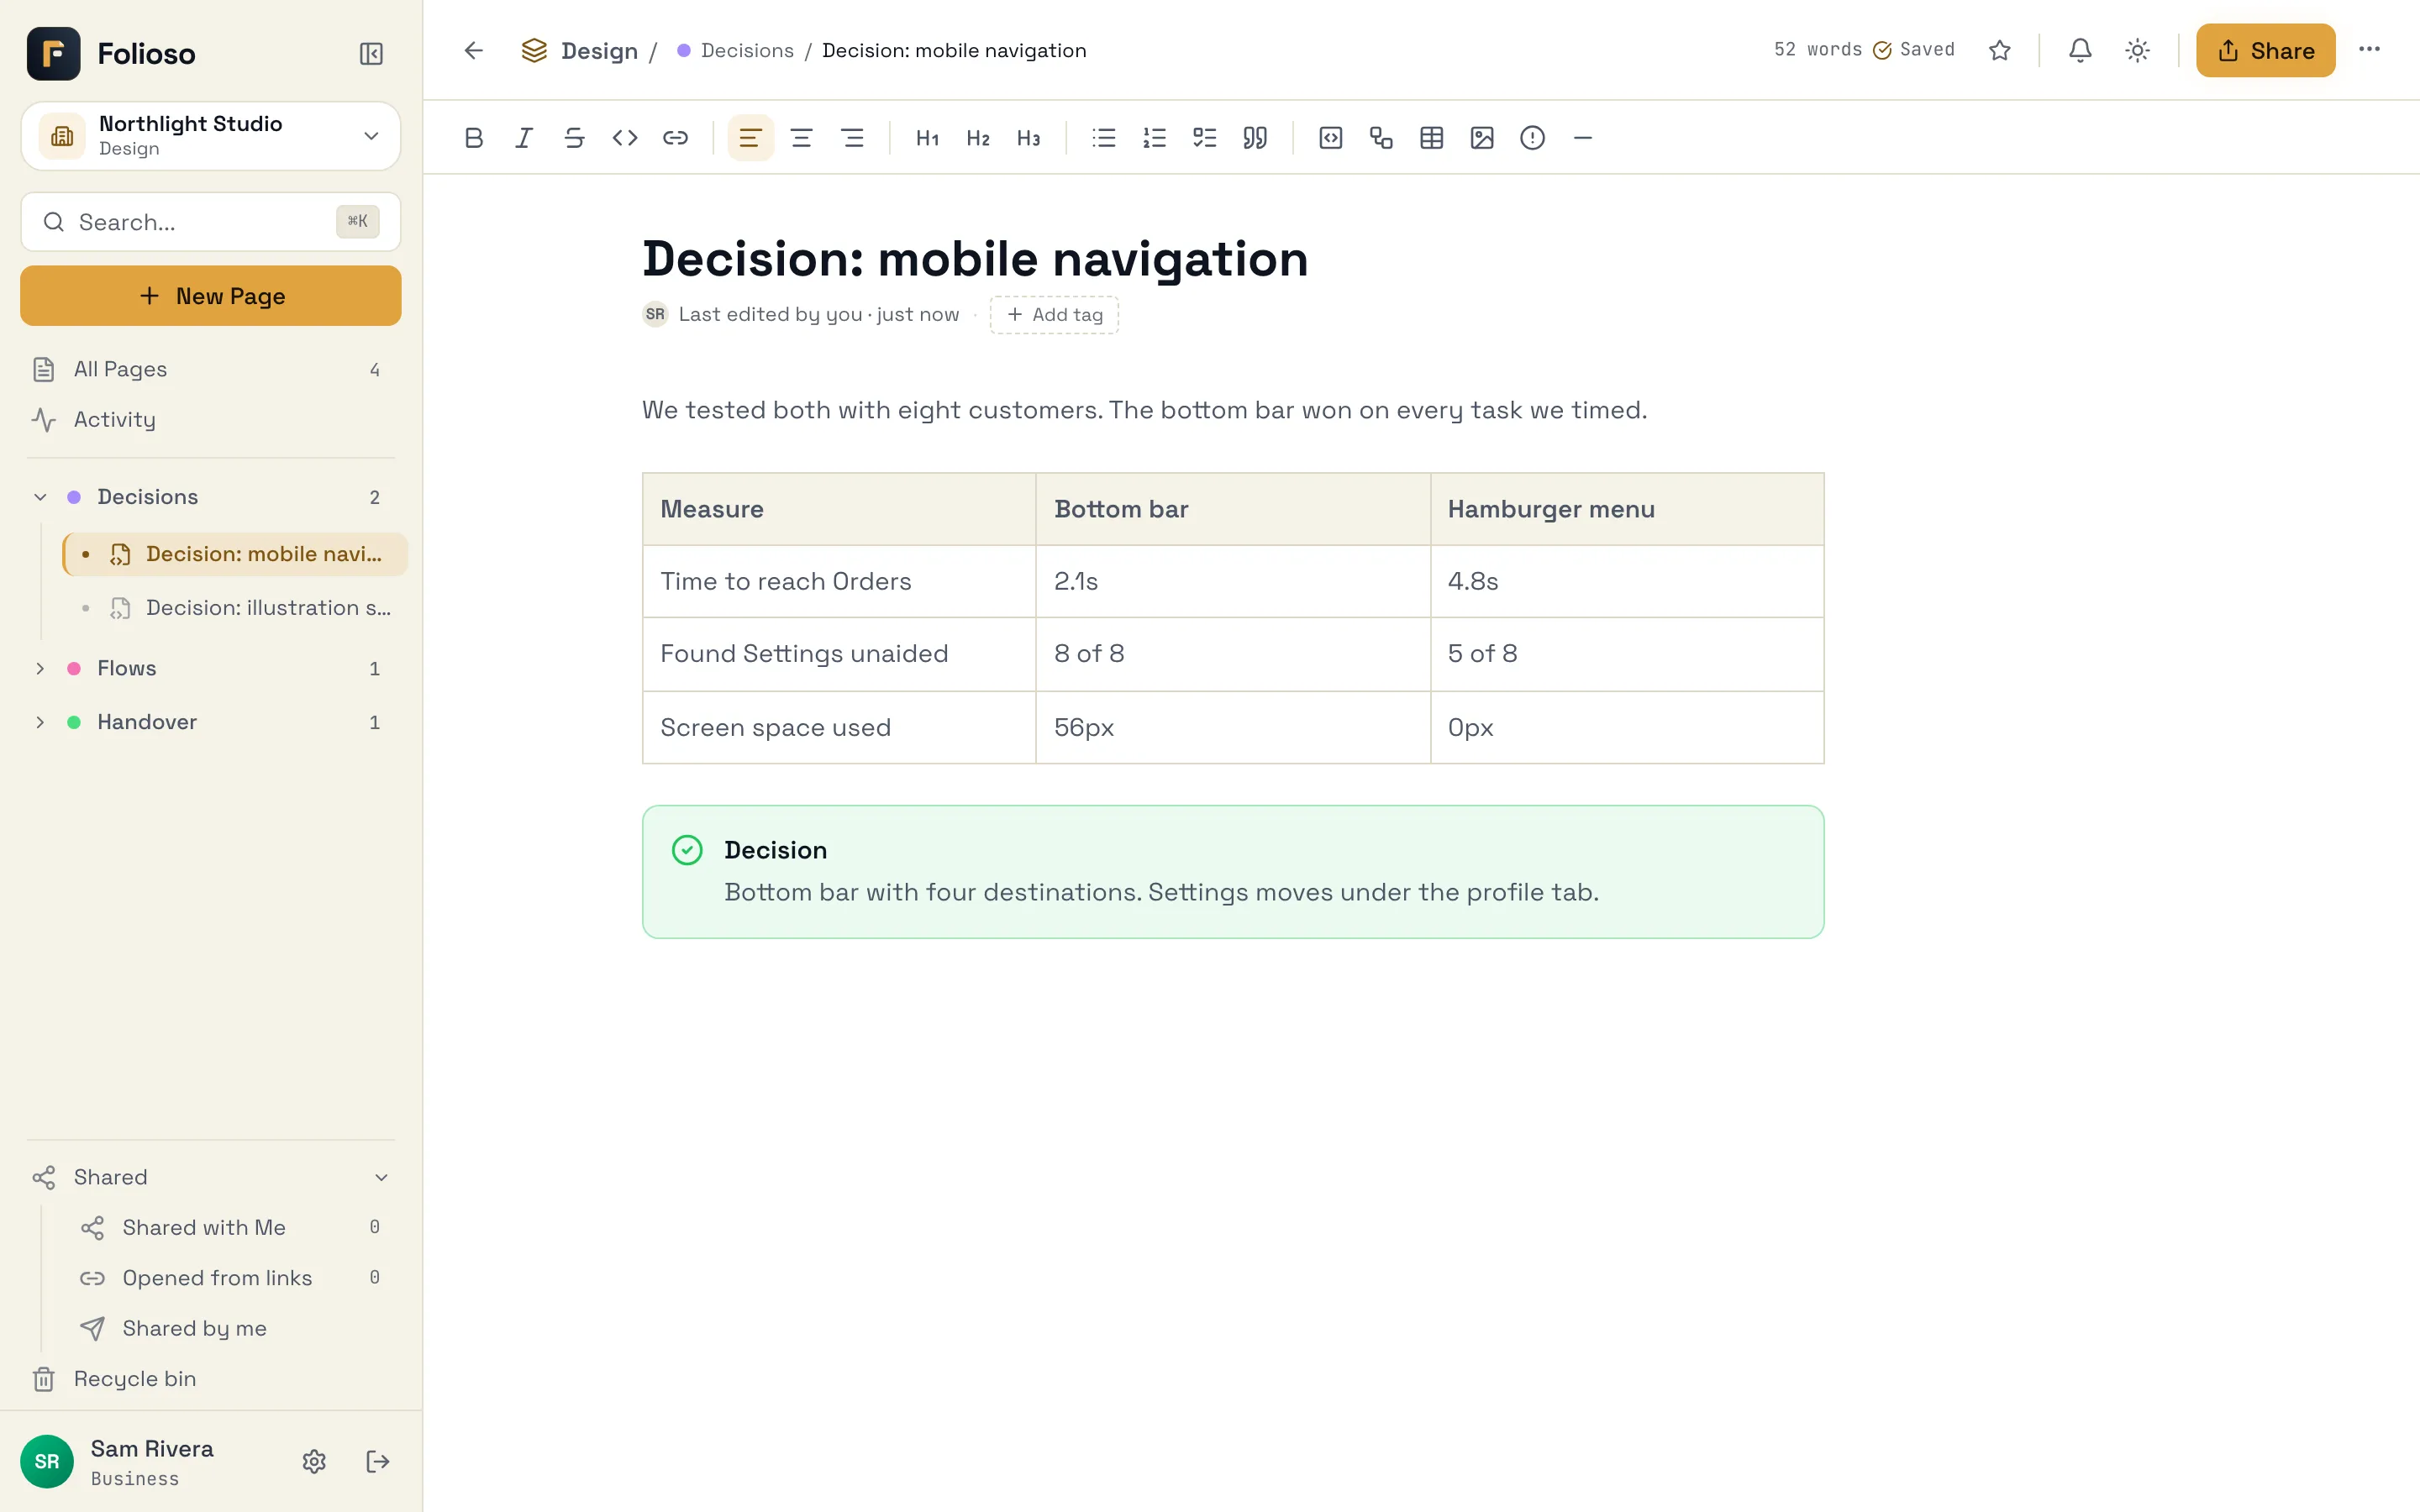Open the Recycle bin
Viewport: 2420px width, 1512px height.
[211, 1378]
